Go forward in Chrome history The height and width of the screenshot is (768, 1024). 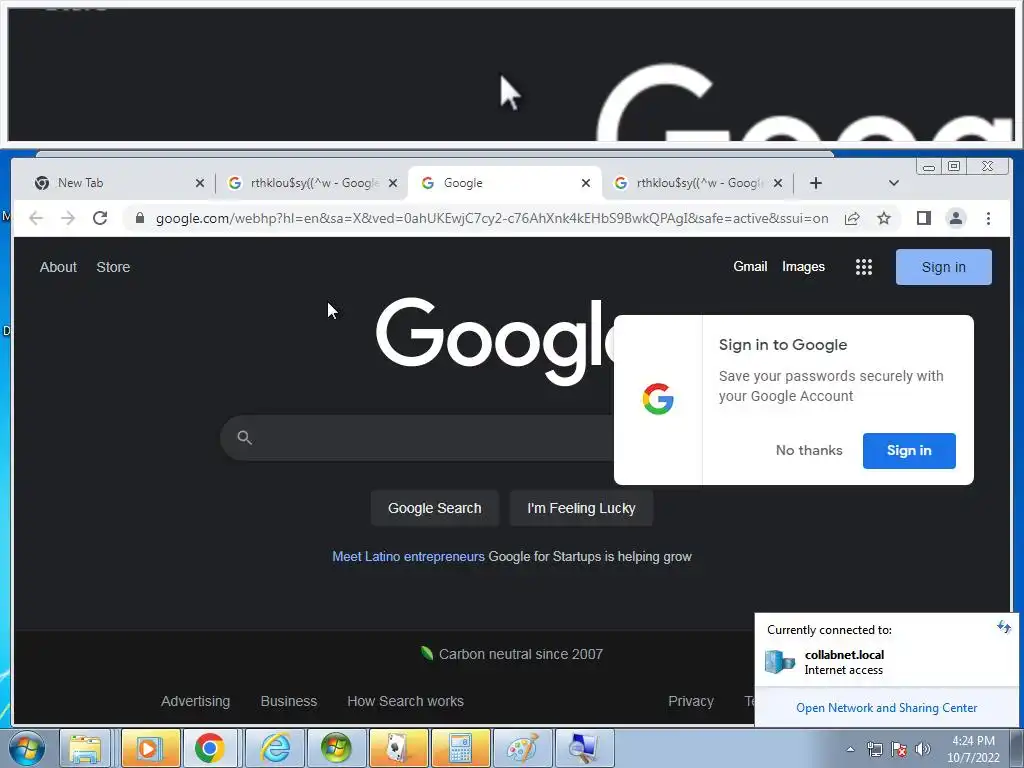68,218
